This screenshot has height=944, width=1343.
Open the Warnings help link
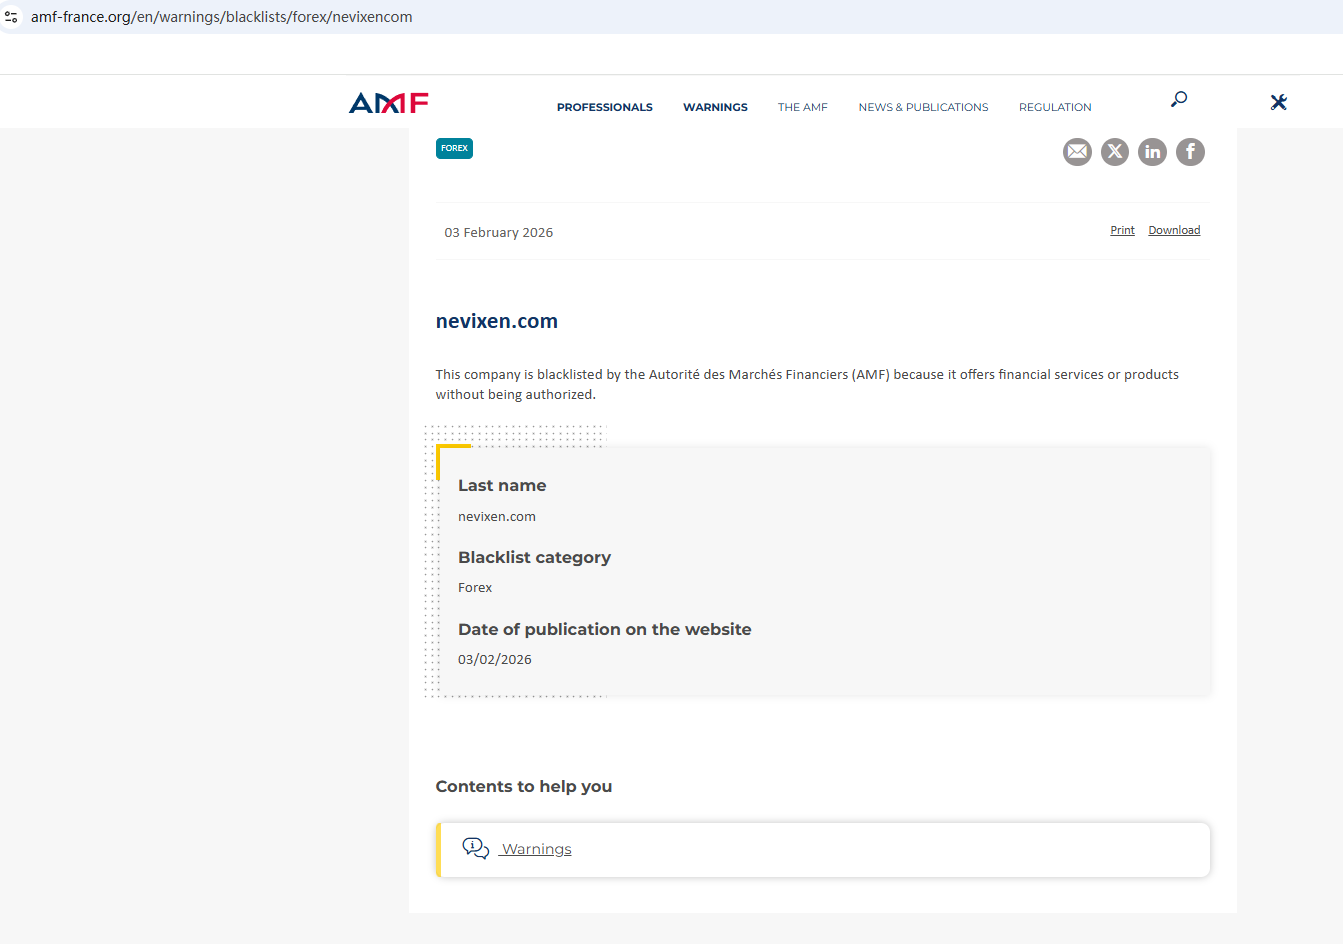click(536, 849)
